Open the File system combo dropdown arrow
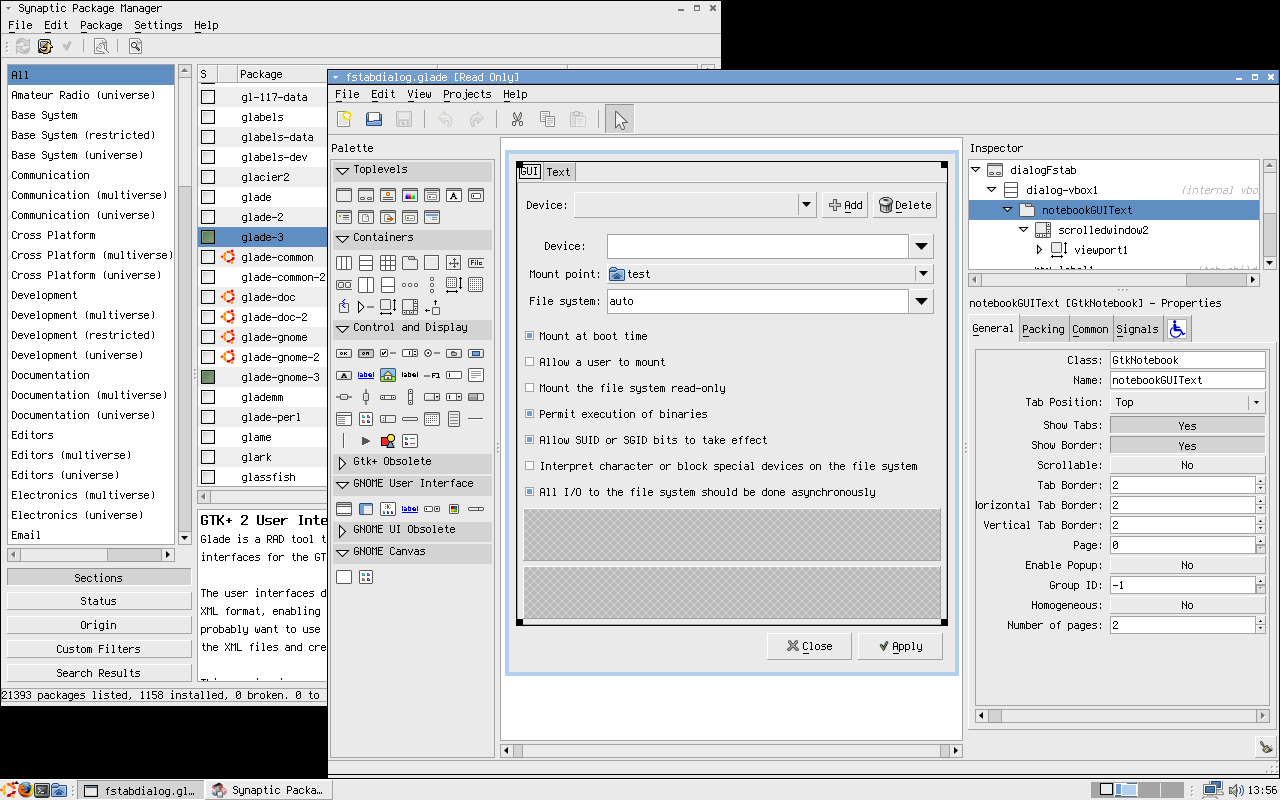 click(x=921, y=301)
